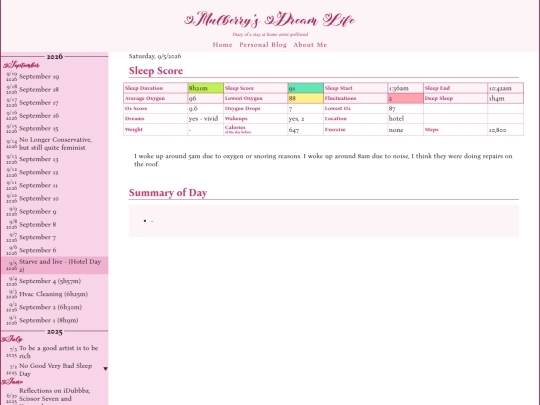This screenshot has width=540, height=405.
Task: Click the Weight label cell
Action: click(x=155, y=130)
